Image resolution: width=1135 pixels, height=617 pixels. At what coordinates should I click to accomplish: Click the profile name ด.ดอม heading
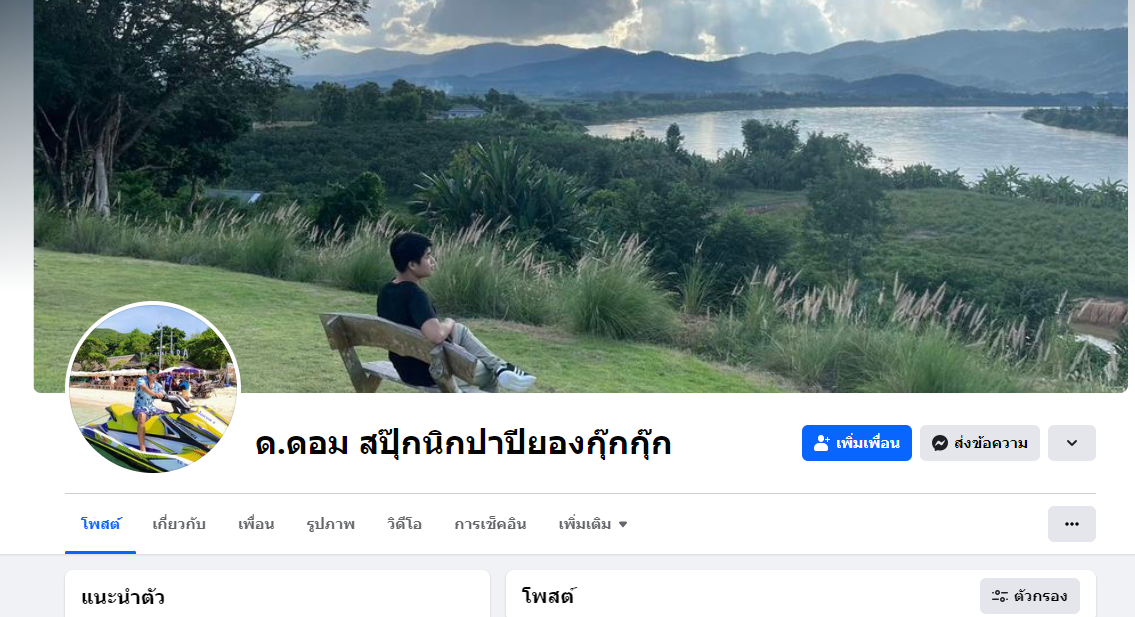pos(463,443)
